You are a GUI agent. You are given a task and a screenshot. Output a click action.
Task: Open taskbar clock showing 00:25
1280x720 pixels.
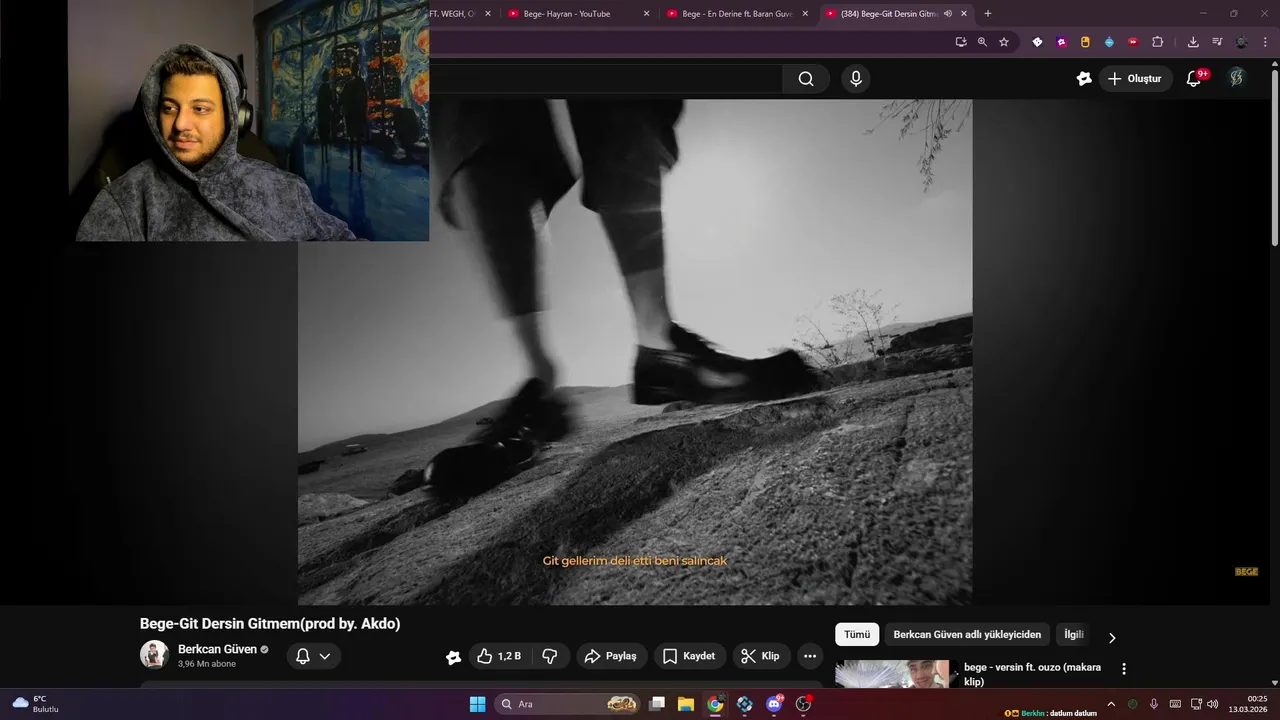(x=1250, y=704)
